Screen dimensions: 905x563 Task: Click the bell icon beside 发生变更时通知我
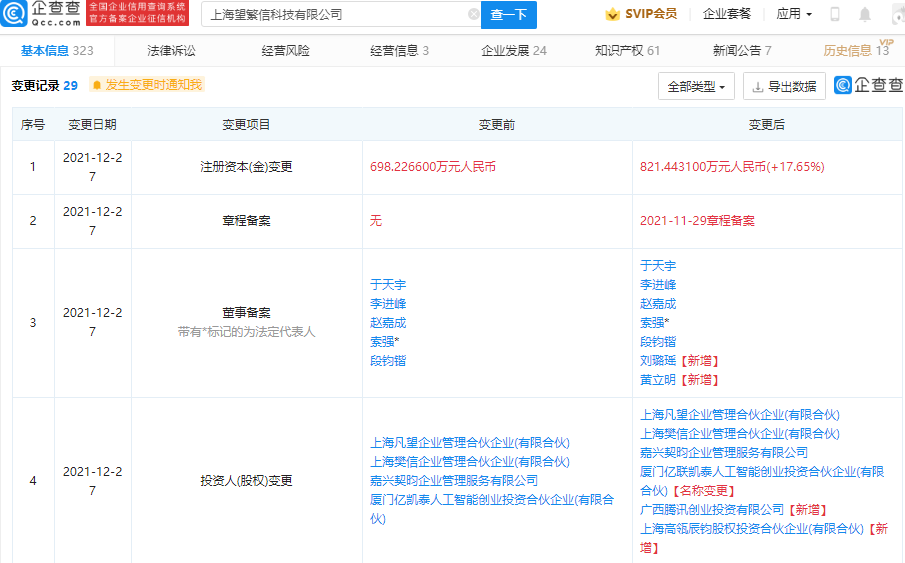[96, 85]
